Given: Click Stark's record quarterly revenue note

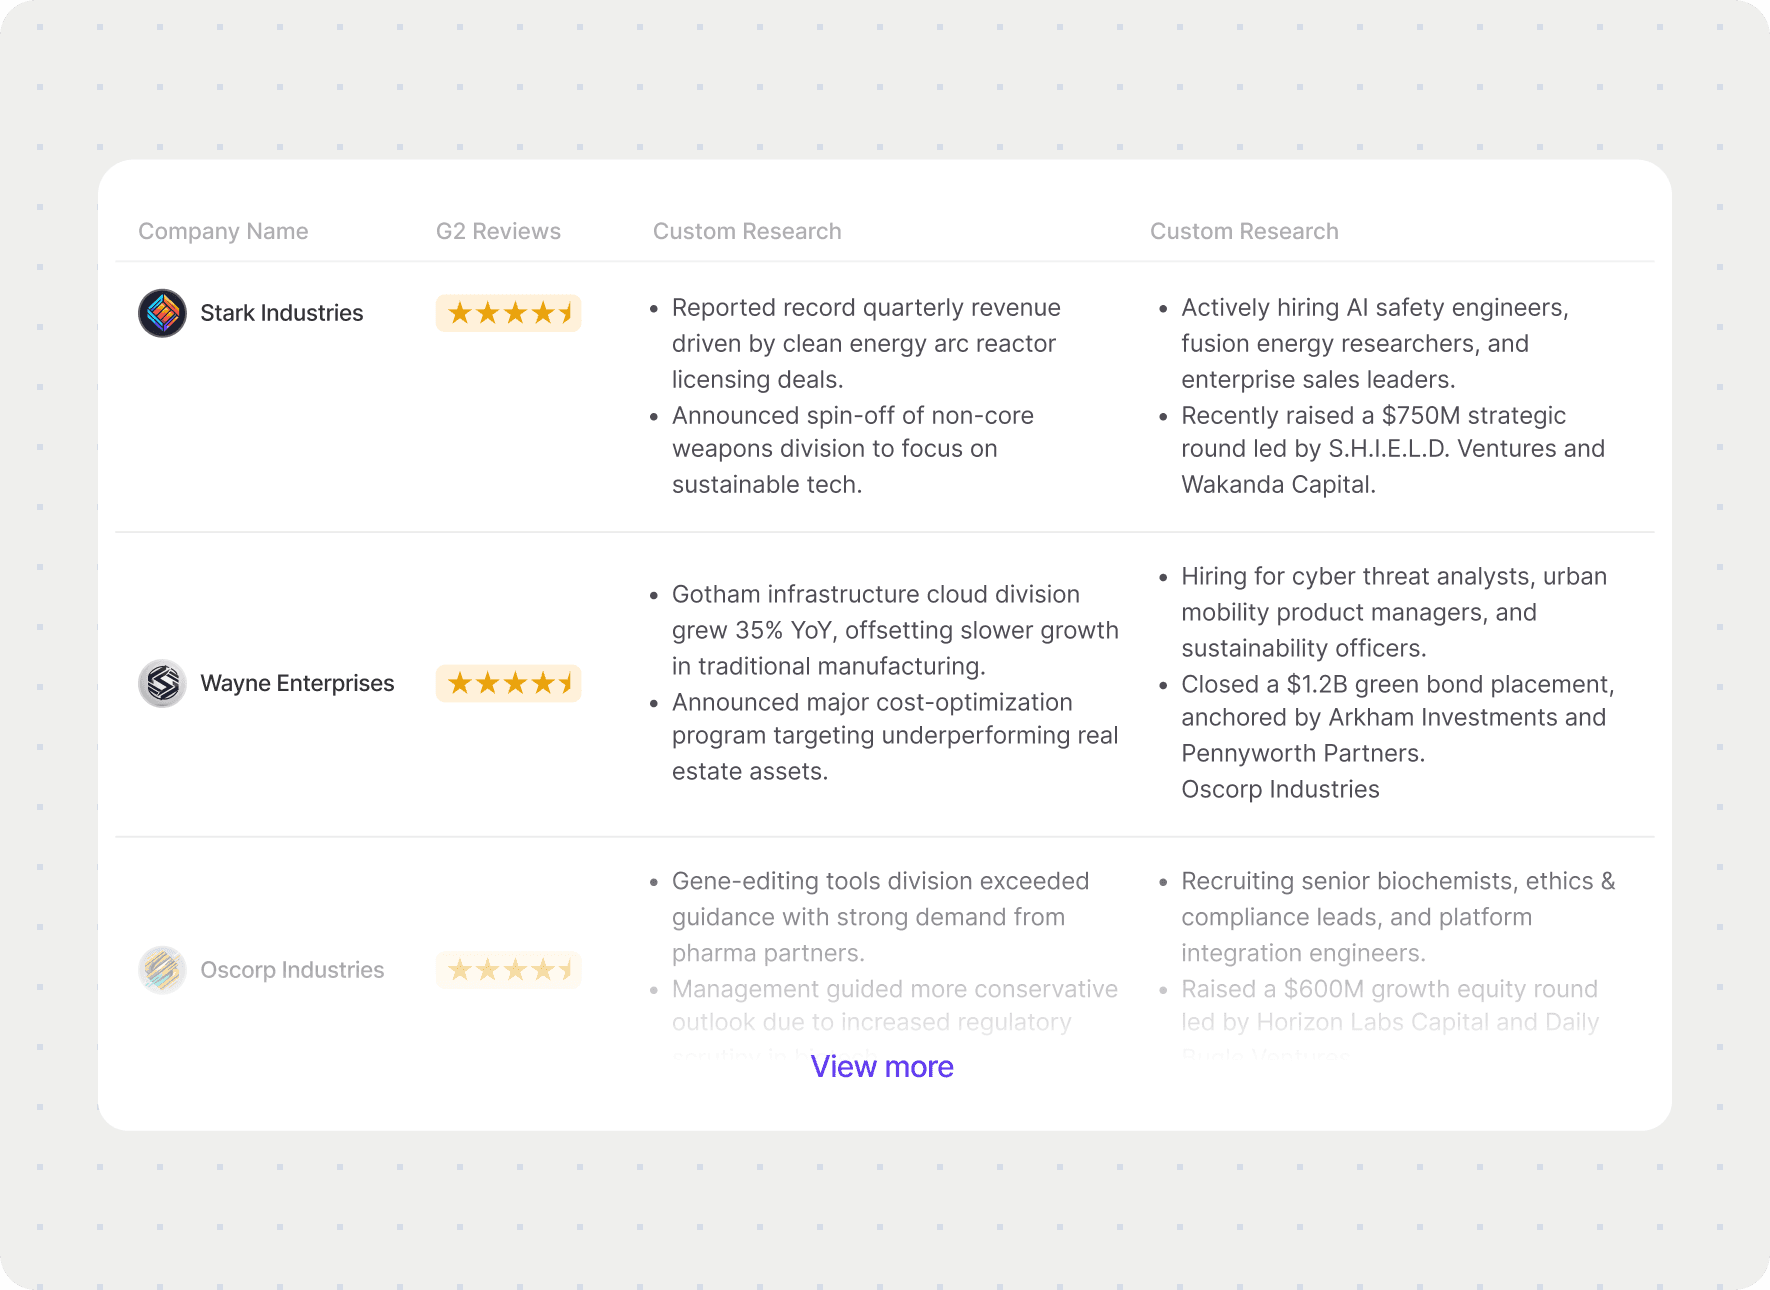Looking at the screenshot, I should pyautogui.click(x=866, y=343).
